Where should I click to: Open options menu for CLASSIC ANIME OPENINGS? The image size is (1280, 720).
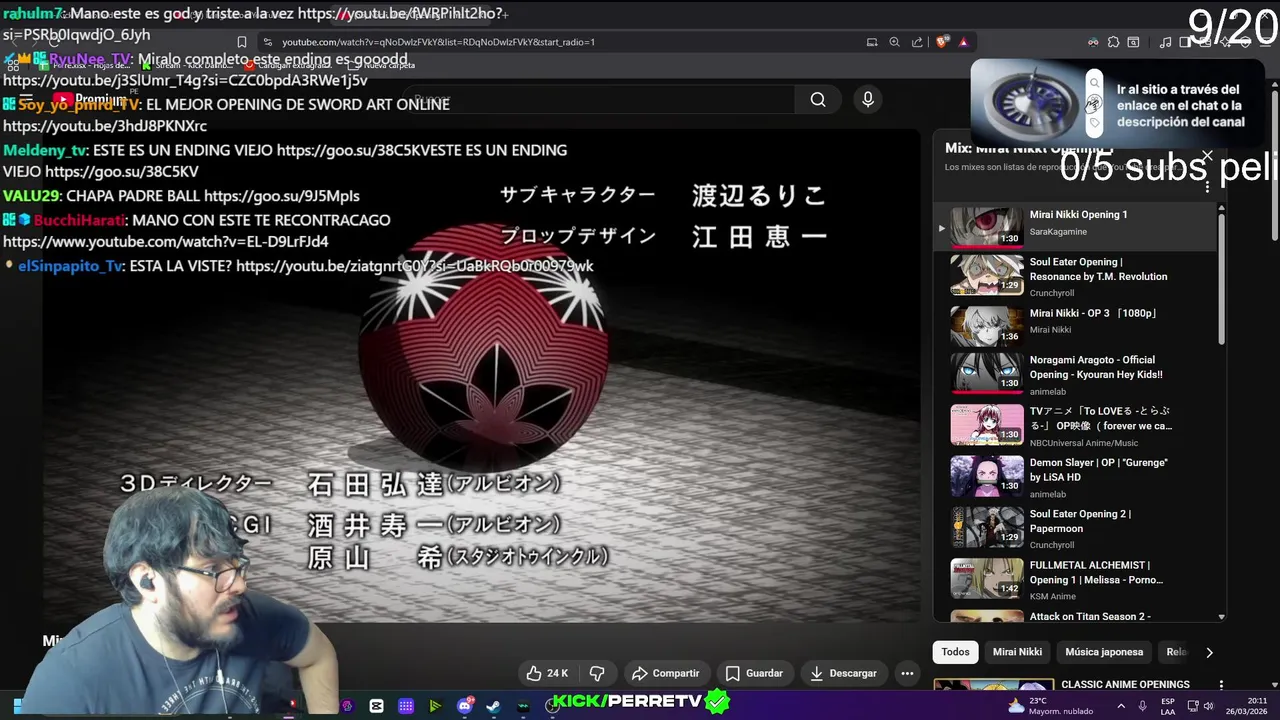[1221, 685]
